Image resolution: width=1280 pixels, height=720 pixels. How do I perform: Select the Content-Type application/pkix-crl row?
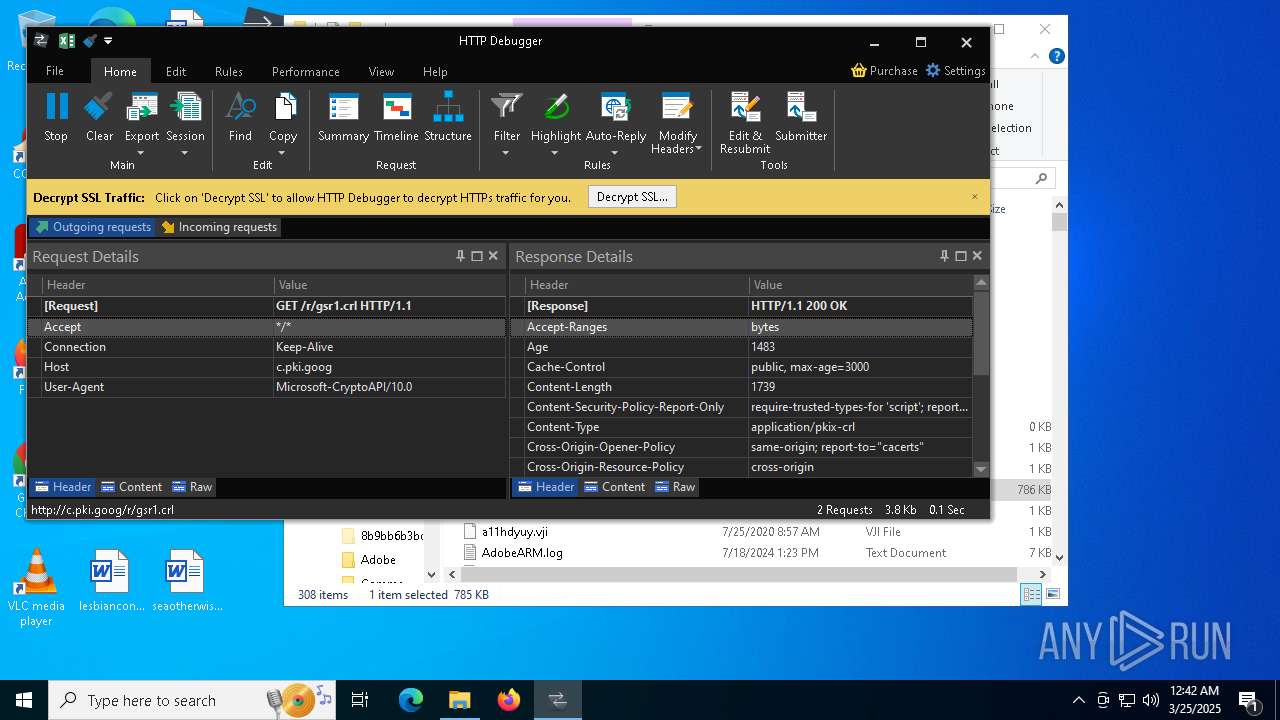tap(741, 427)
